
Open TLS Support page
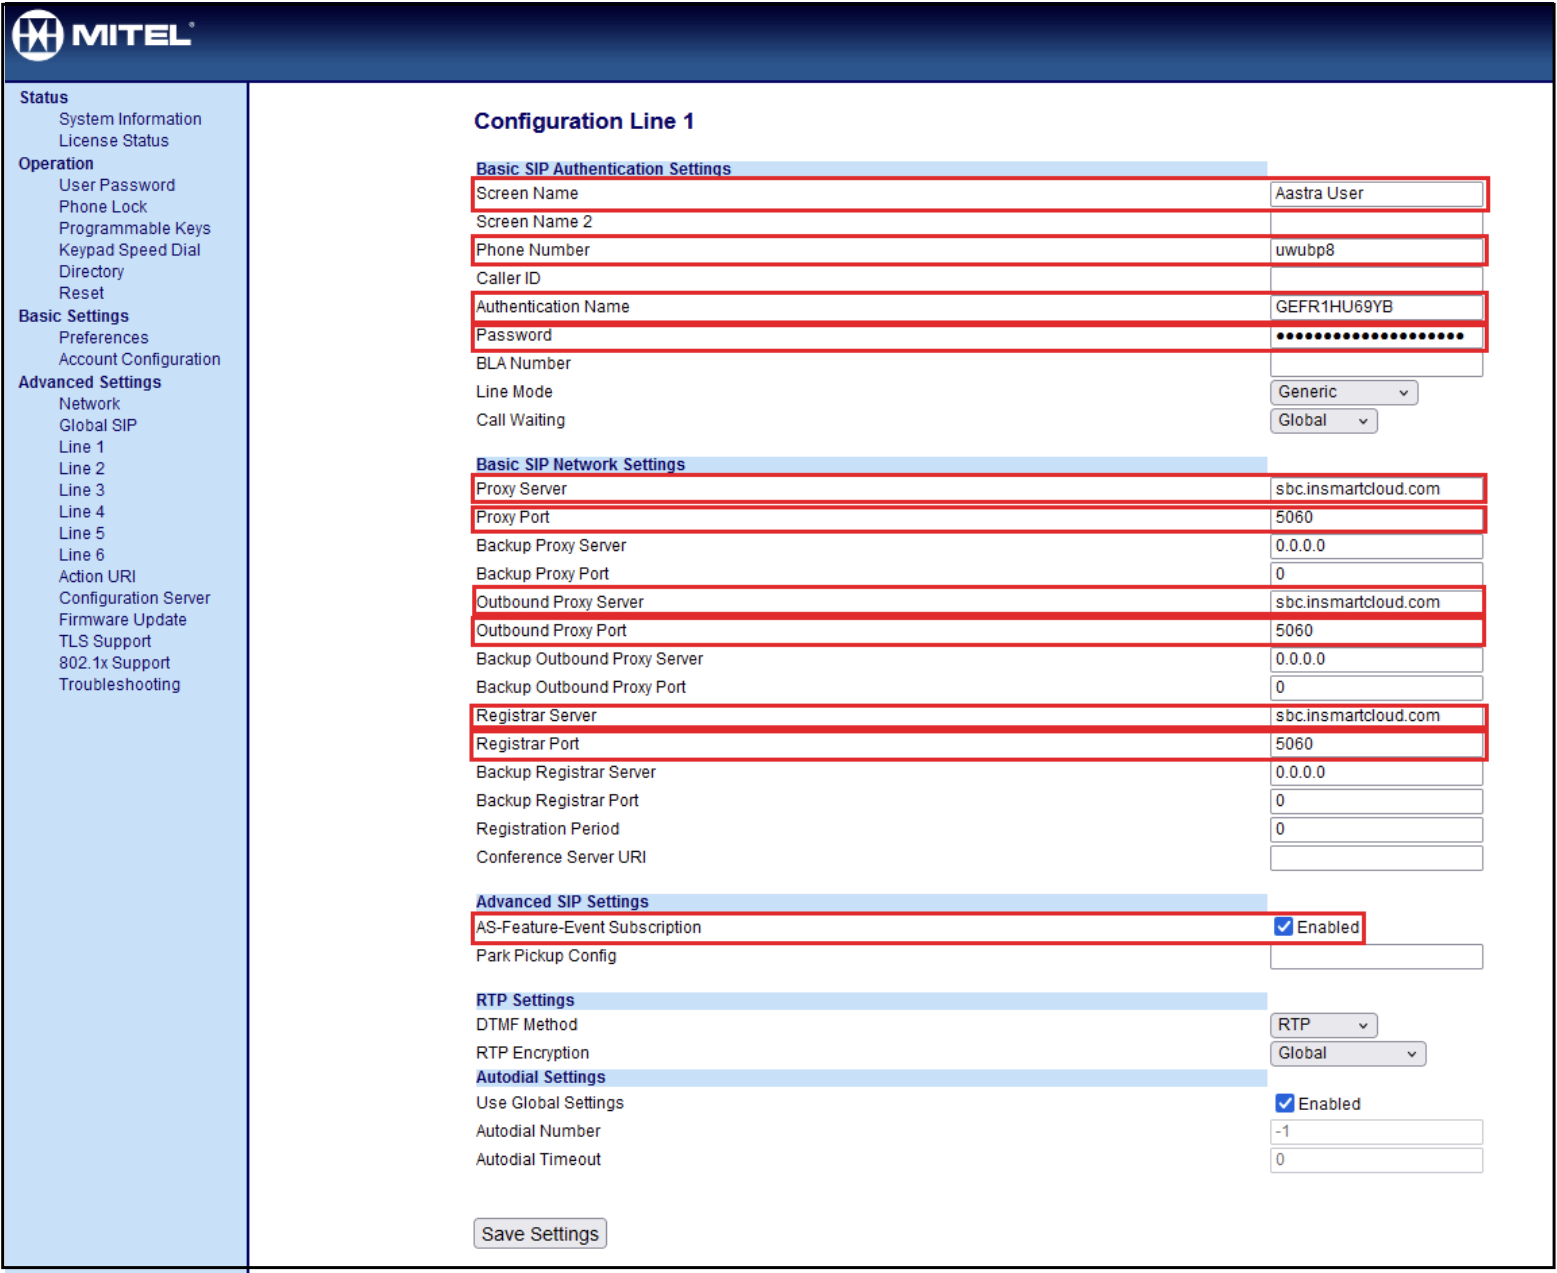point(105,641)
